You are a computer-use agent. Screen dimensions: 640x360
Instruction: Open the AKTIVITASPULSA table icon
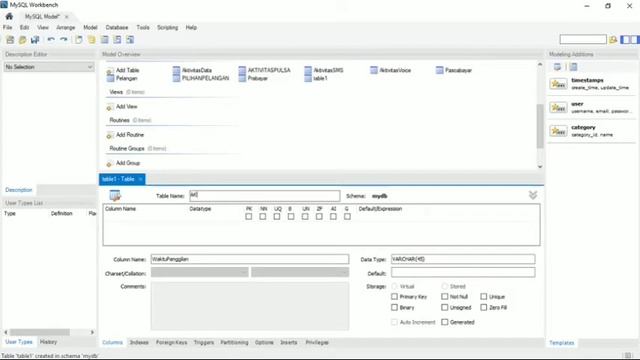(x=242, y=70)
